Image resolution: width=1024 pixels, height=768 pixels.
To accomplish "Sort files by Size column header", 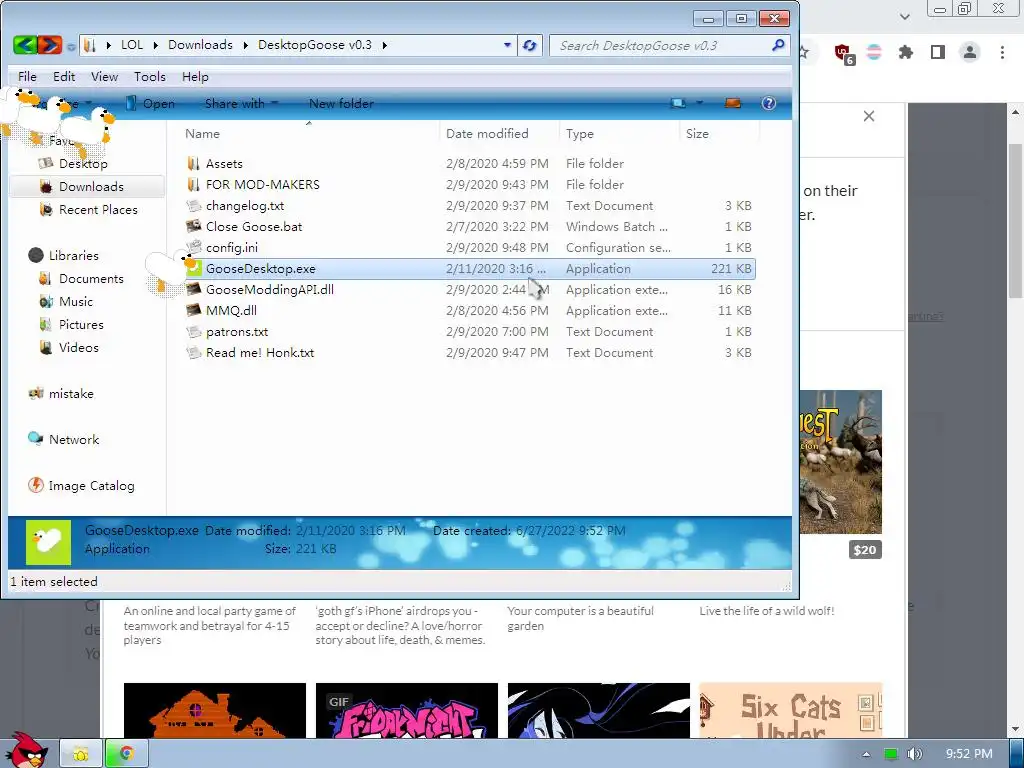I will [697, 134].
